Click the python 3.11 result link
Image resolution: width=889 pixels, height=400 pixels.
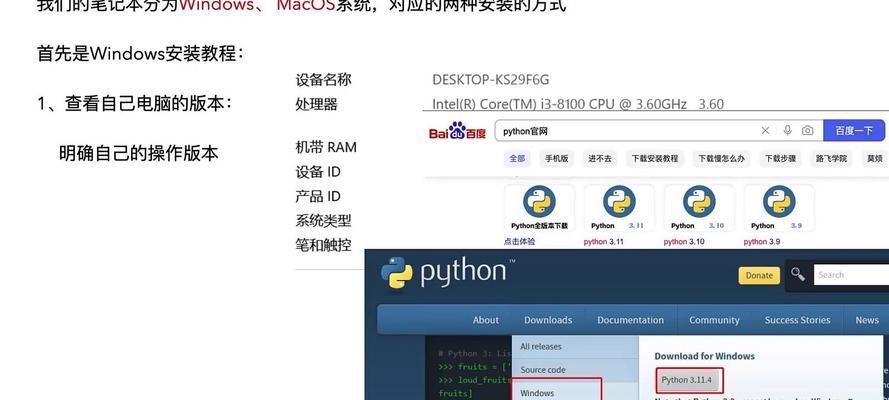[x=603, y=241]
